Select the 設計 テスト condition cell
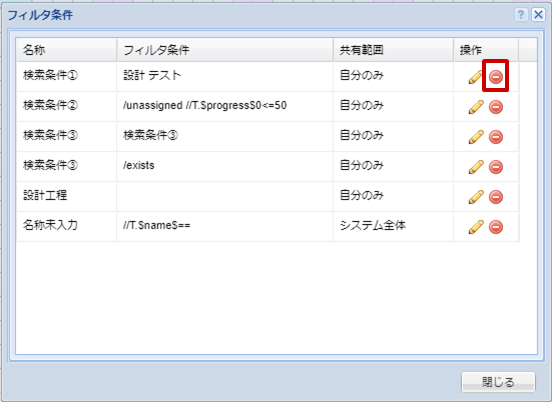 tap(225, 77)
